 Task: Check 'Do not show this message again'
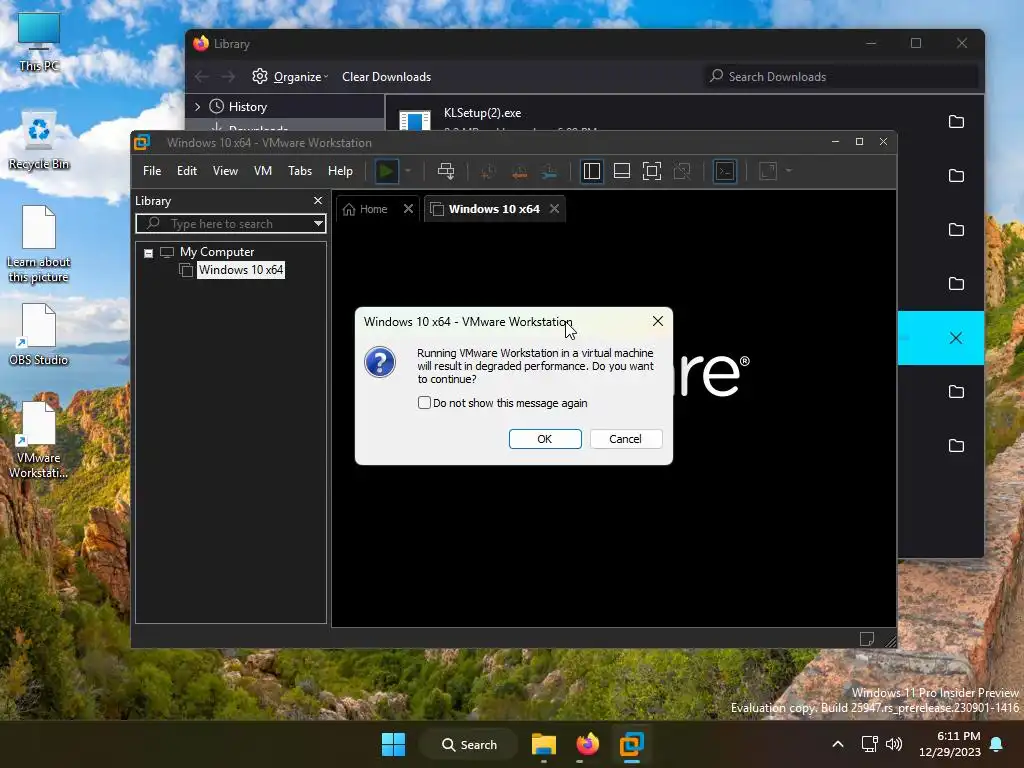pyautogui.click(x=424, y=403)
